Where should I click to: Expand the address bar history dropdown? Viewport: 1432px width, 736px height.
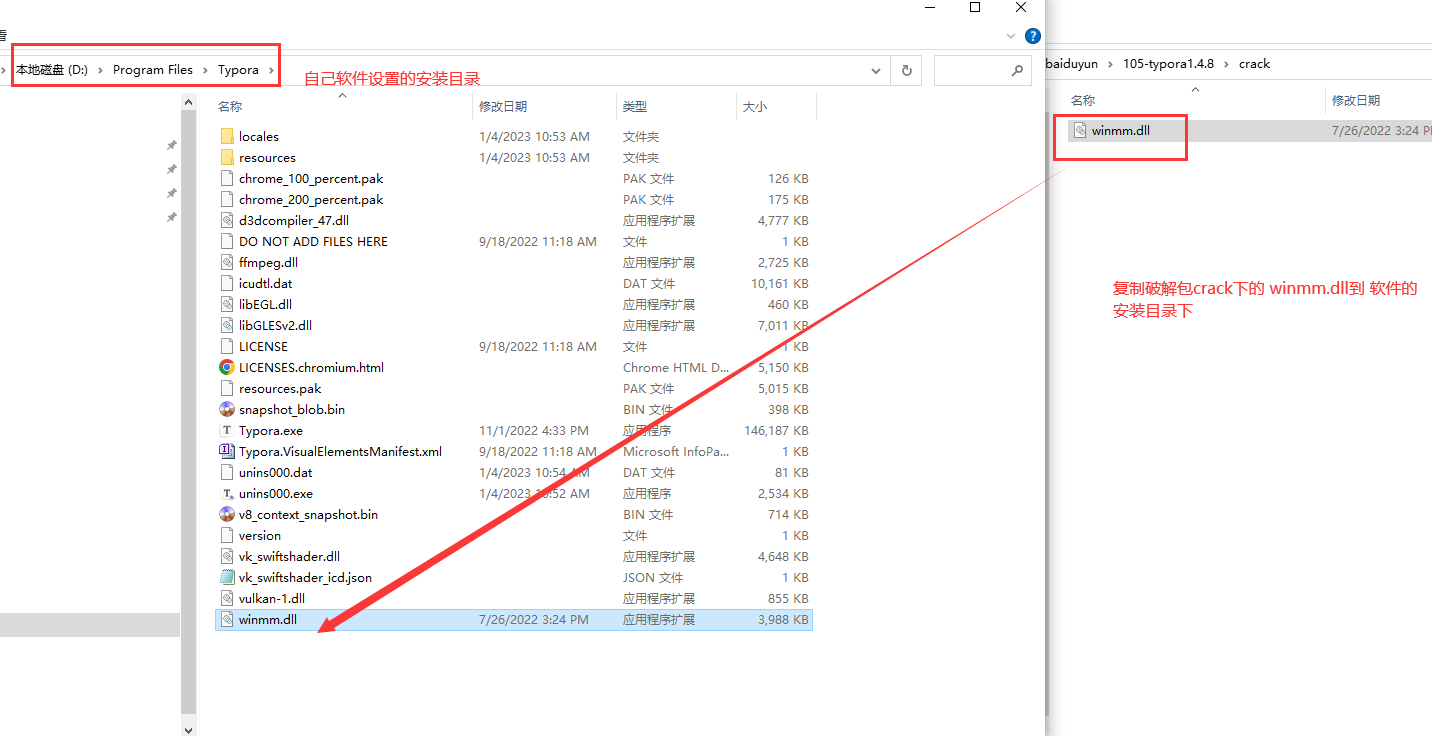click(876, 70)
